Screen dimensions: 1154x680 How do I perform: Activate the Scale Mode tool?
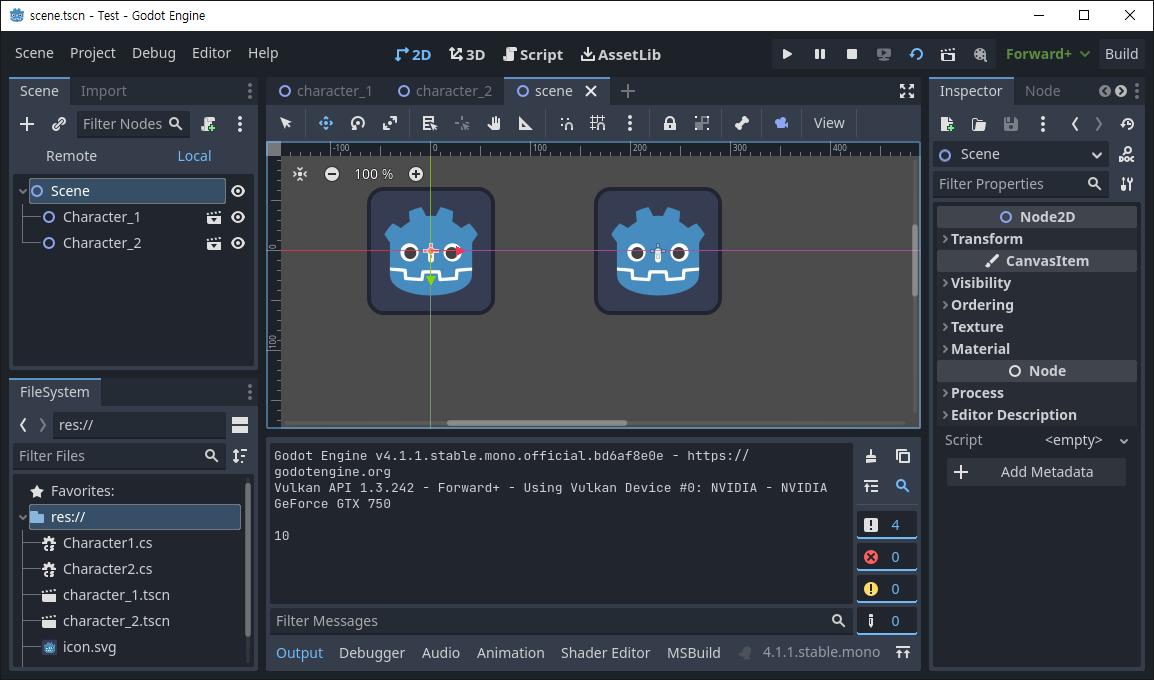390,123
